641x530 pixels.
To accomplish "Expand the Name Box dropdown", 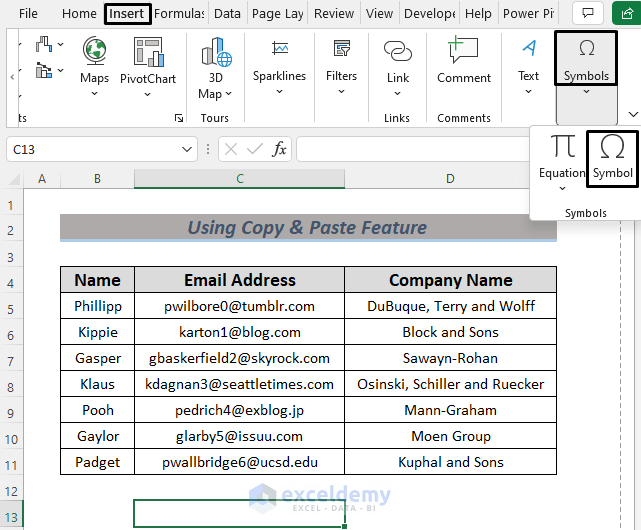I will point(187,149).
